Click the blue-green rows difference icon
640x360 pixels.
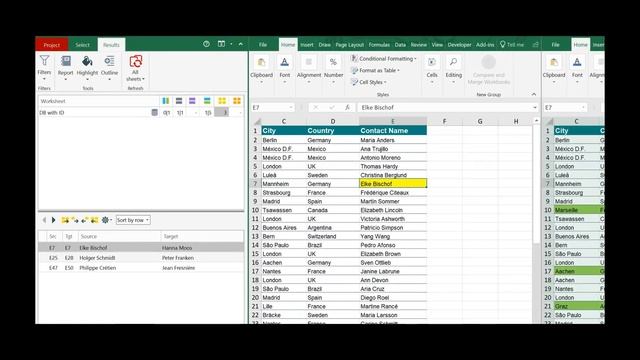pyautogui.click(x=207, y=101)
